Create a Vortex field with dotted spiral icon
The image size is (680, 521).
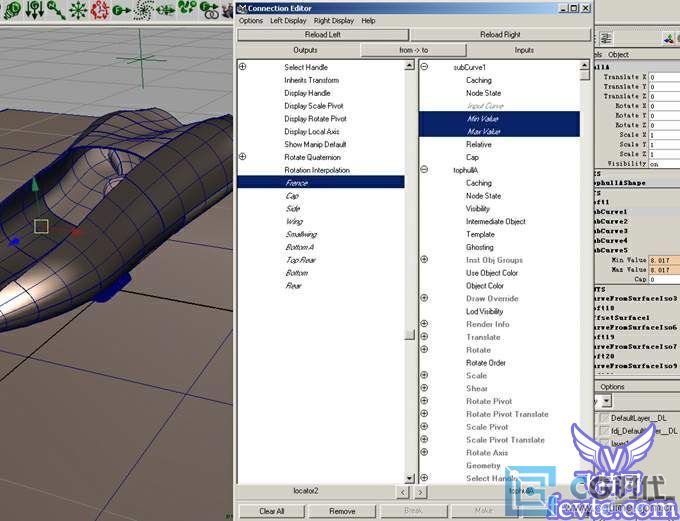pyautogui.click(x=144, y=10)
